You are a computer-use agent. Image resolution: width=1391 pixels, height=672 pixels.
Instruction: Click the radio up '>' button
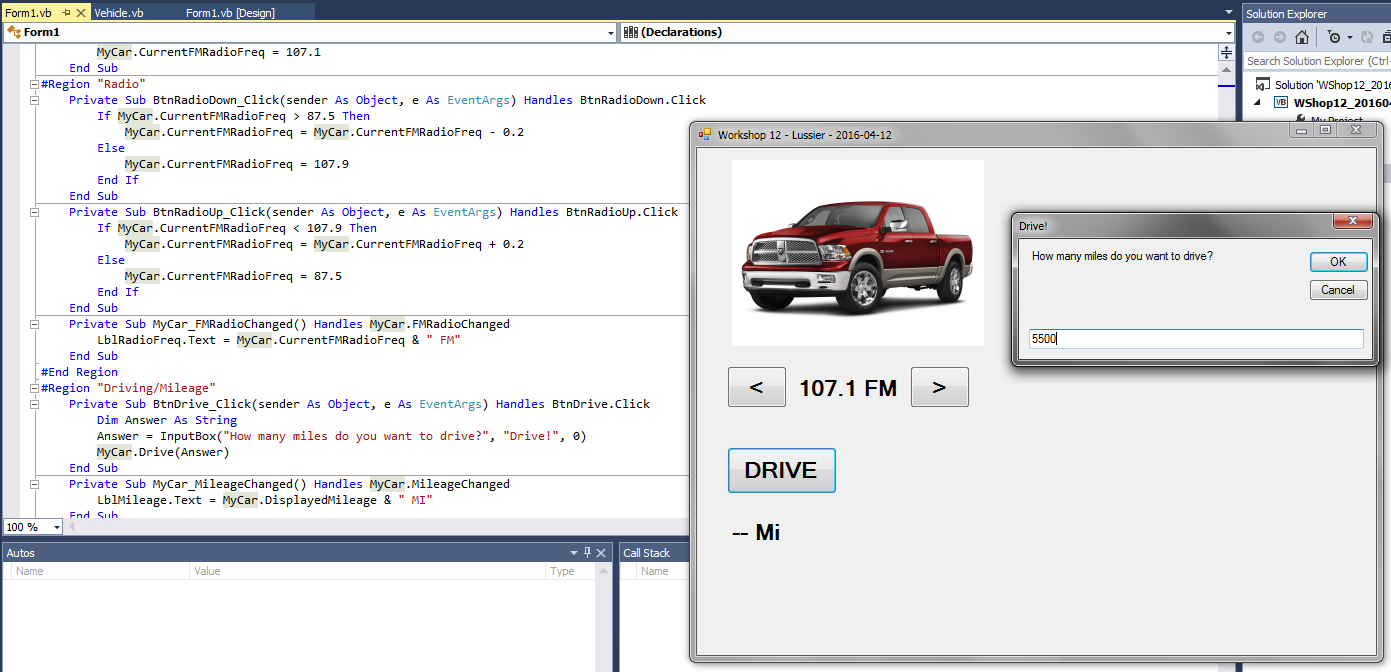click(939, 387)
